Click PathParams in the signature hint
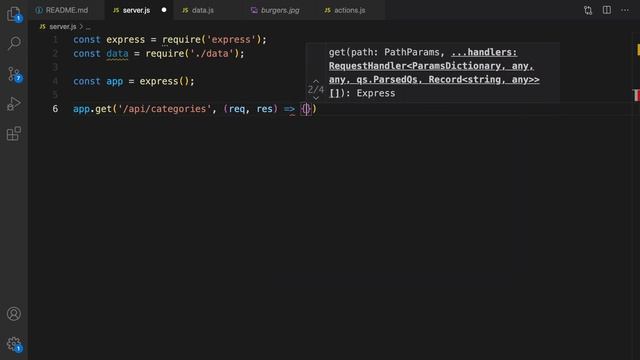Viewport: 640px width, 360px height. coord(411,52)
